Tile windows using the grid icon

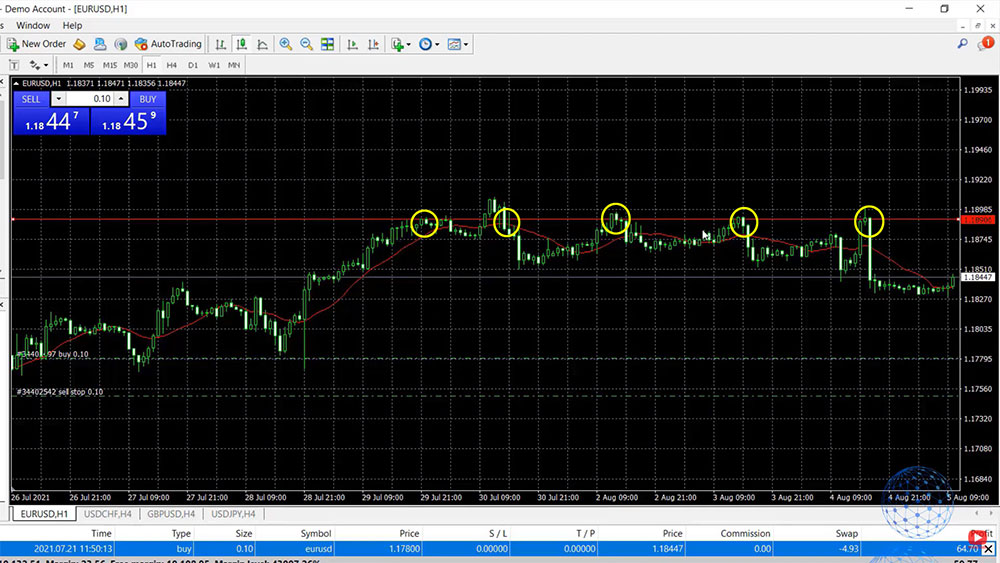click(x=327, y=44)
